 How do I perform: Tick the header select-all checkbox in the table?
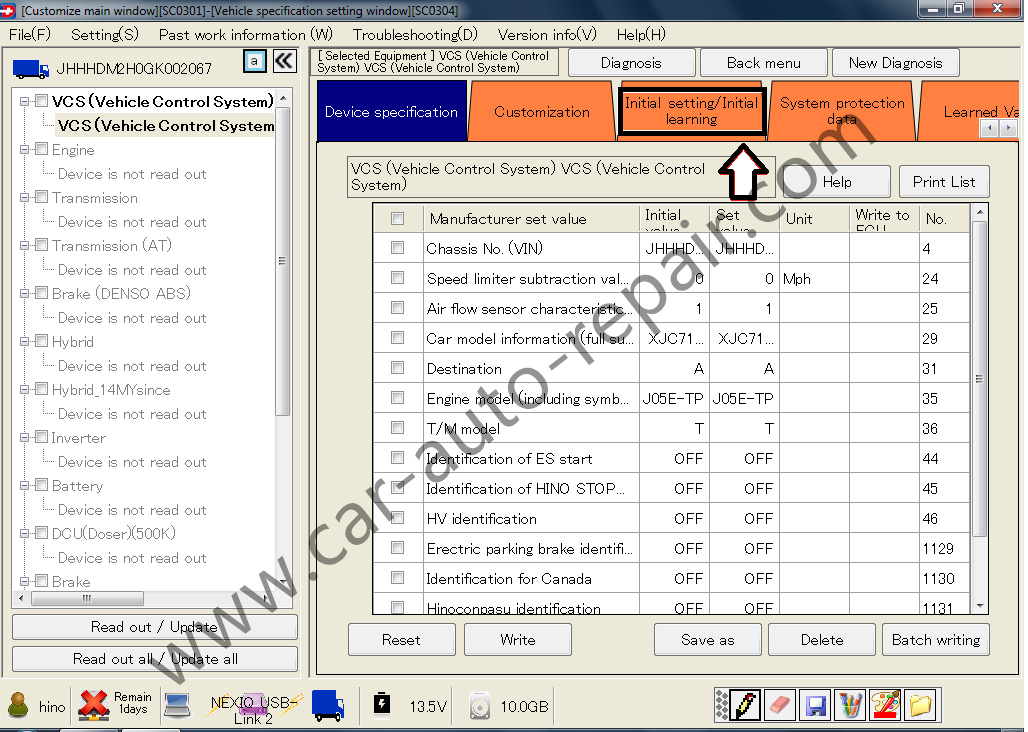pyautogui.click(x=397, y=218)
